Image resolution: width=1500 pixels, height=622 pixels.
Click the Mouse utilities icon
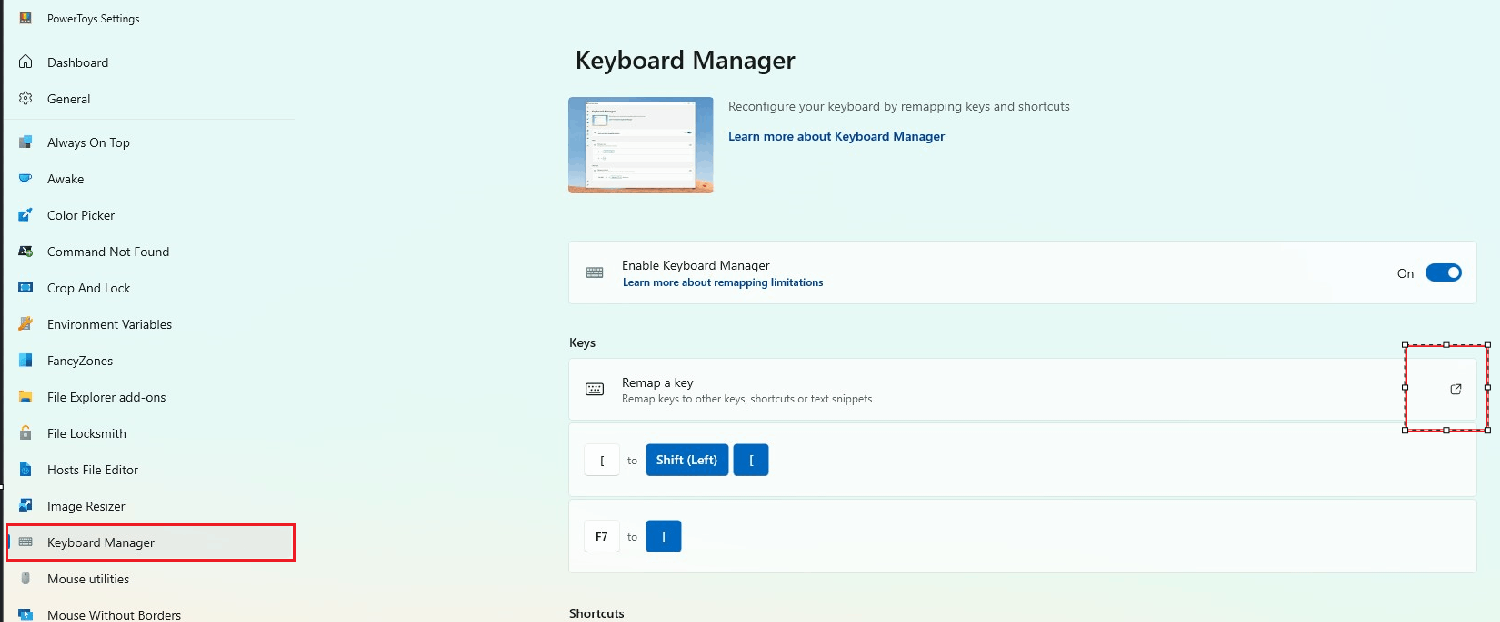[x=26, y=578]
